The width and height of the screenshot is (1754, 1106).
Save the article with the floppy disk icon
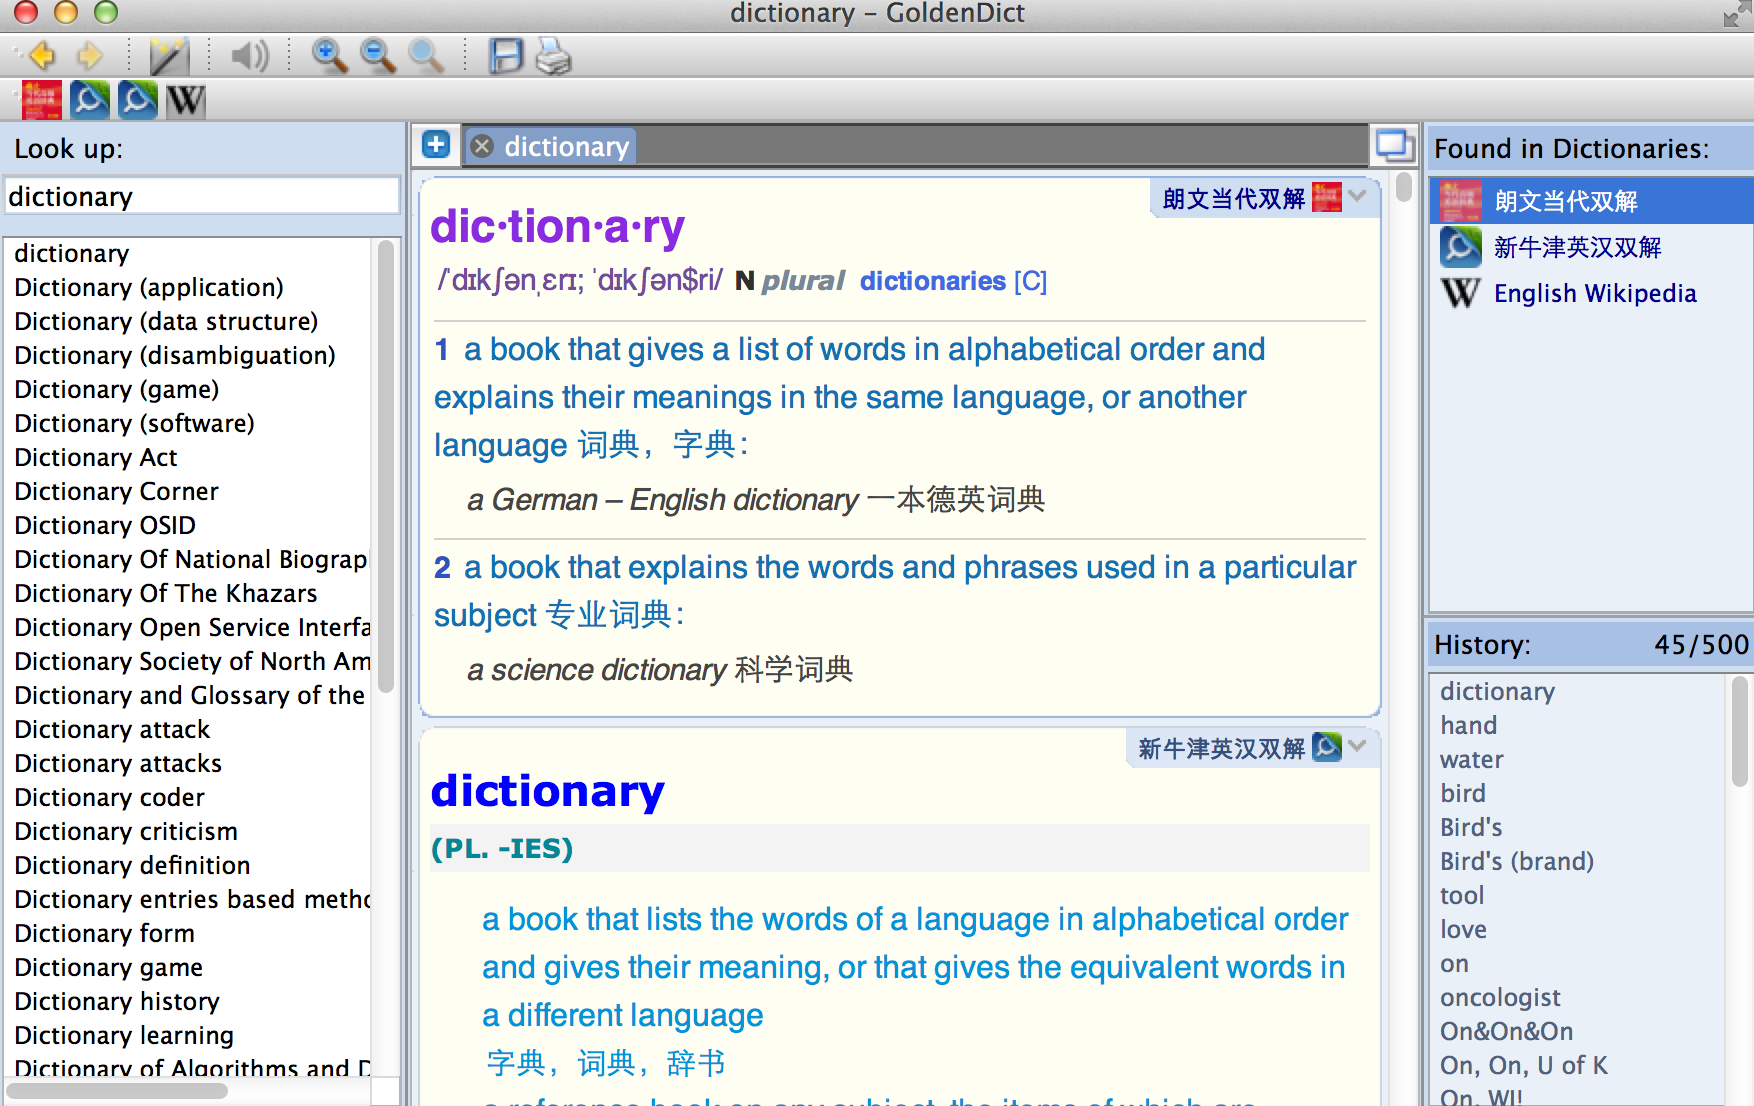[x=506, y=56]
